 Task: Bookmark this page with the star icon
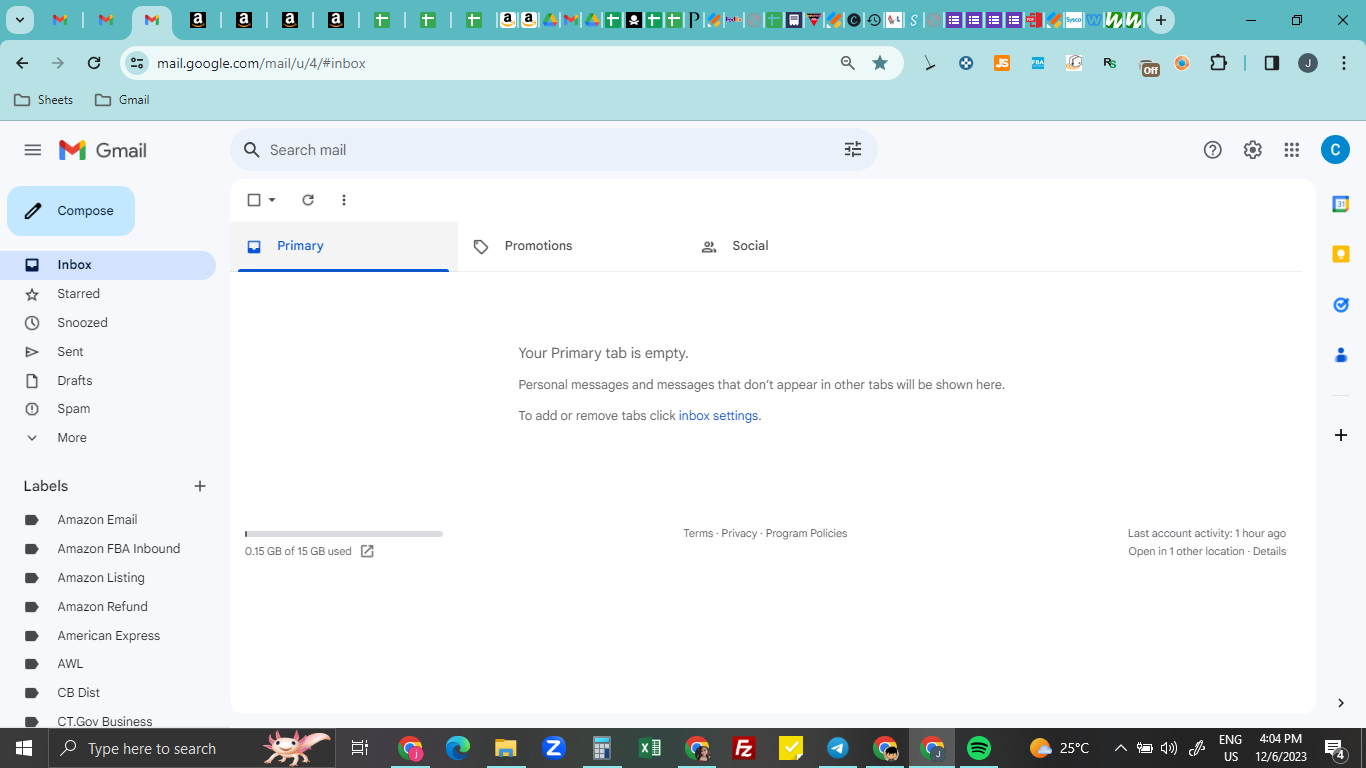880,63
